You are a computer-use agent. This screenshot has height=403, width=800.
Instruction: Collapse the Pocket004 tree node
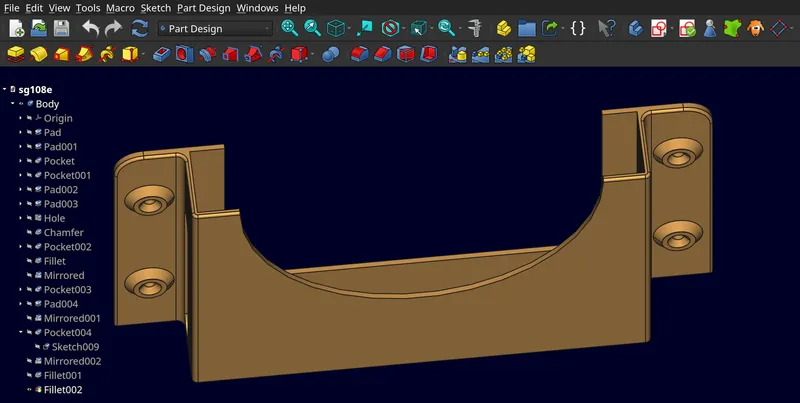click(x=20, y=333)
